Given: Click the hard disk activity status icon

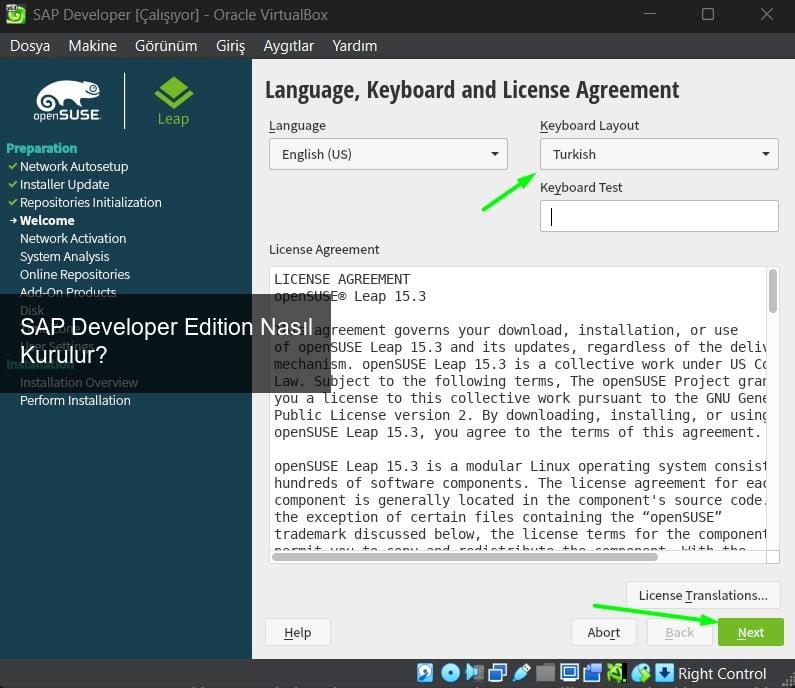Looking at the screenshot, I should pos(425,673).
